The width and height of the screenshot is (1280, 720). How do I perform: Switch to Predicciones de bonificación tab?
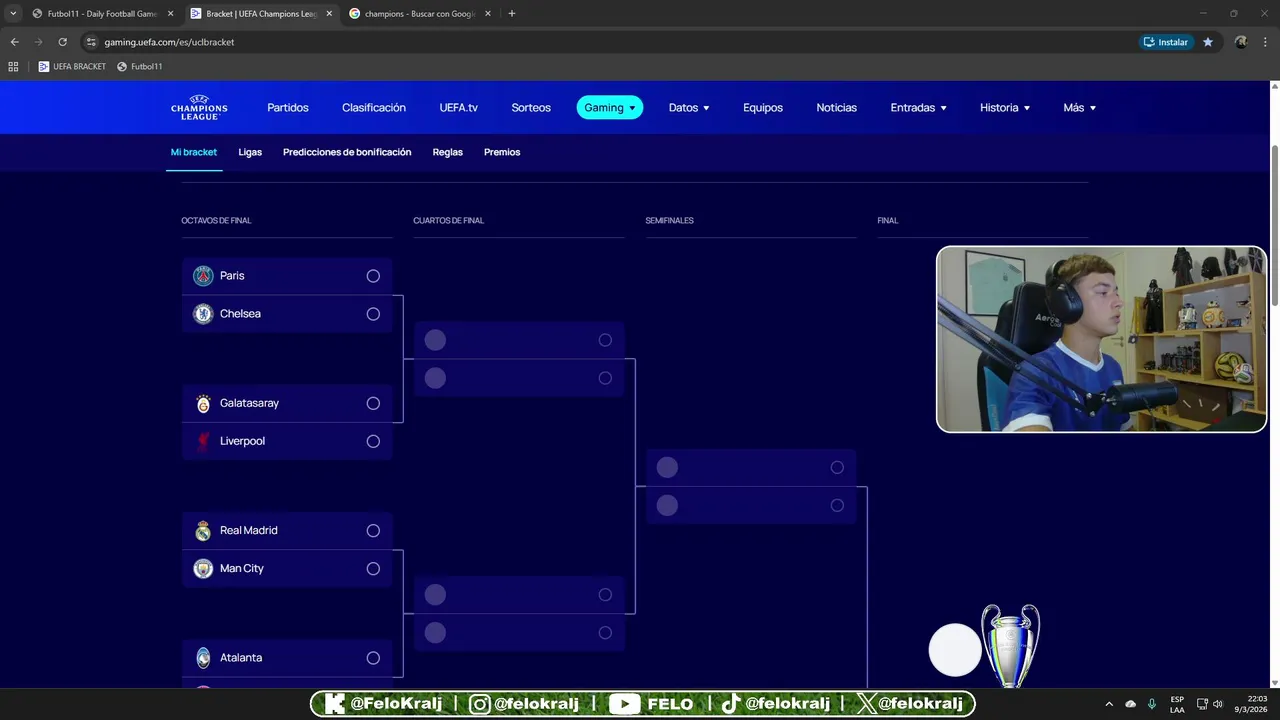coord(347,152)
